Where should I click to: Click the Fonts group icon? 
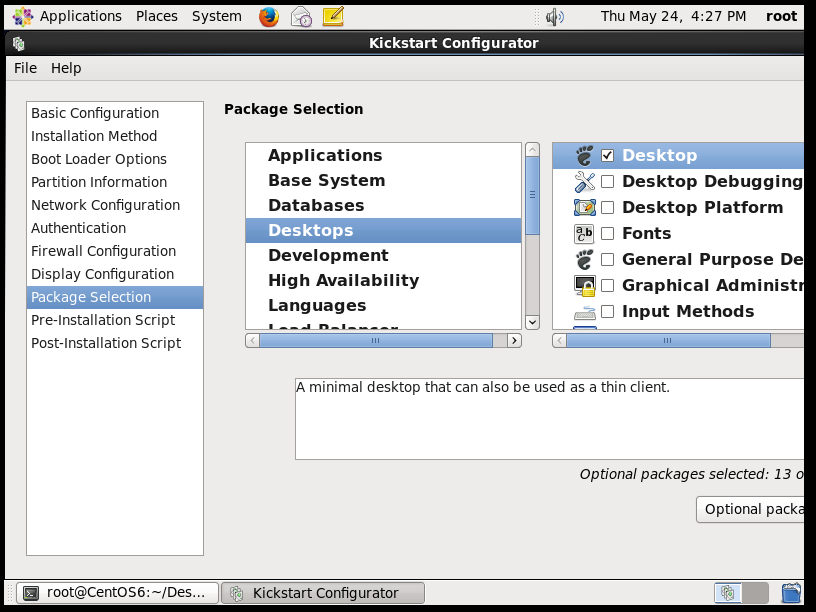coord(584,233)
